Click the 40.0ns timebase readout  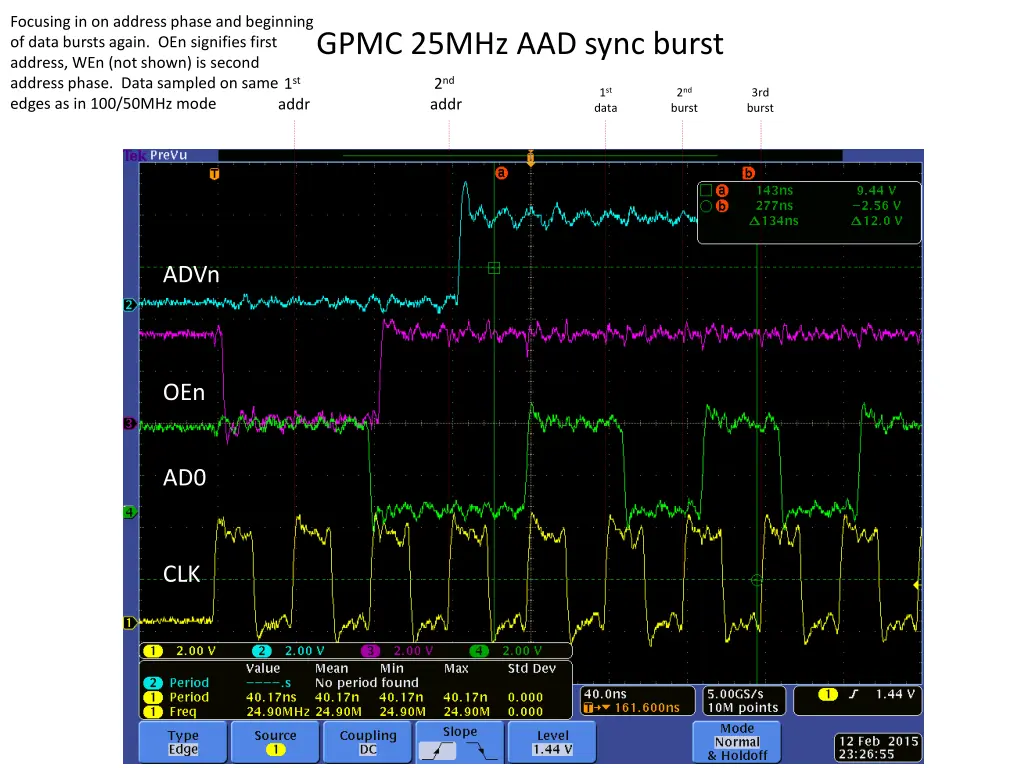click(605, 694)
